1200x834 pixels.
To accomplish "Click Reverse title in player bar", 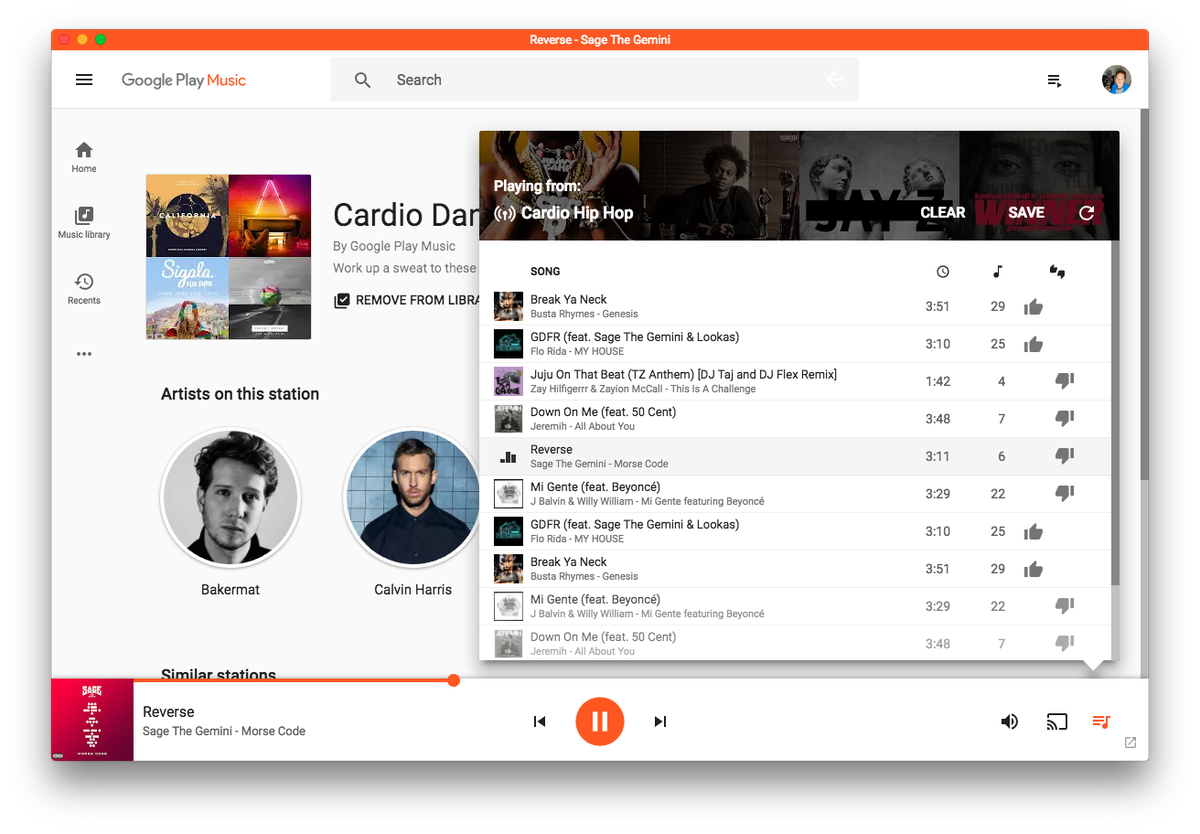I will (x=169, y=712).
